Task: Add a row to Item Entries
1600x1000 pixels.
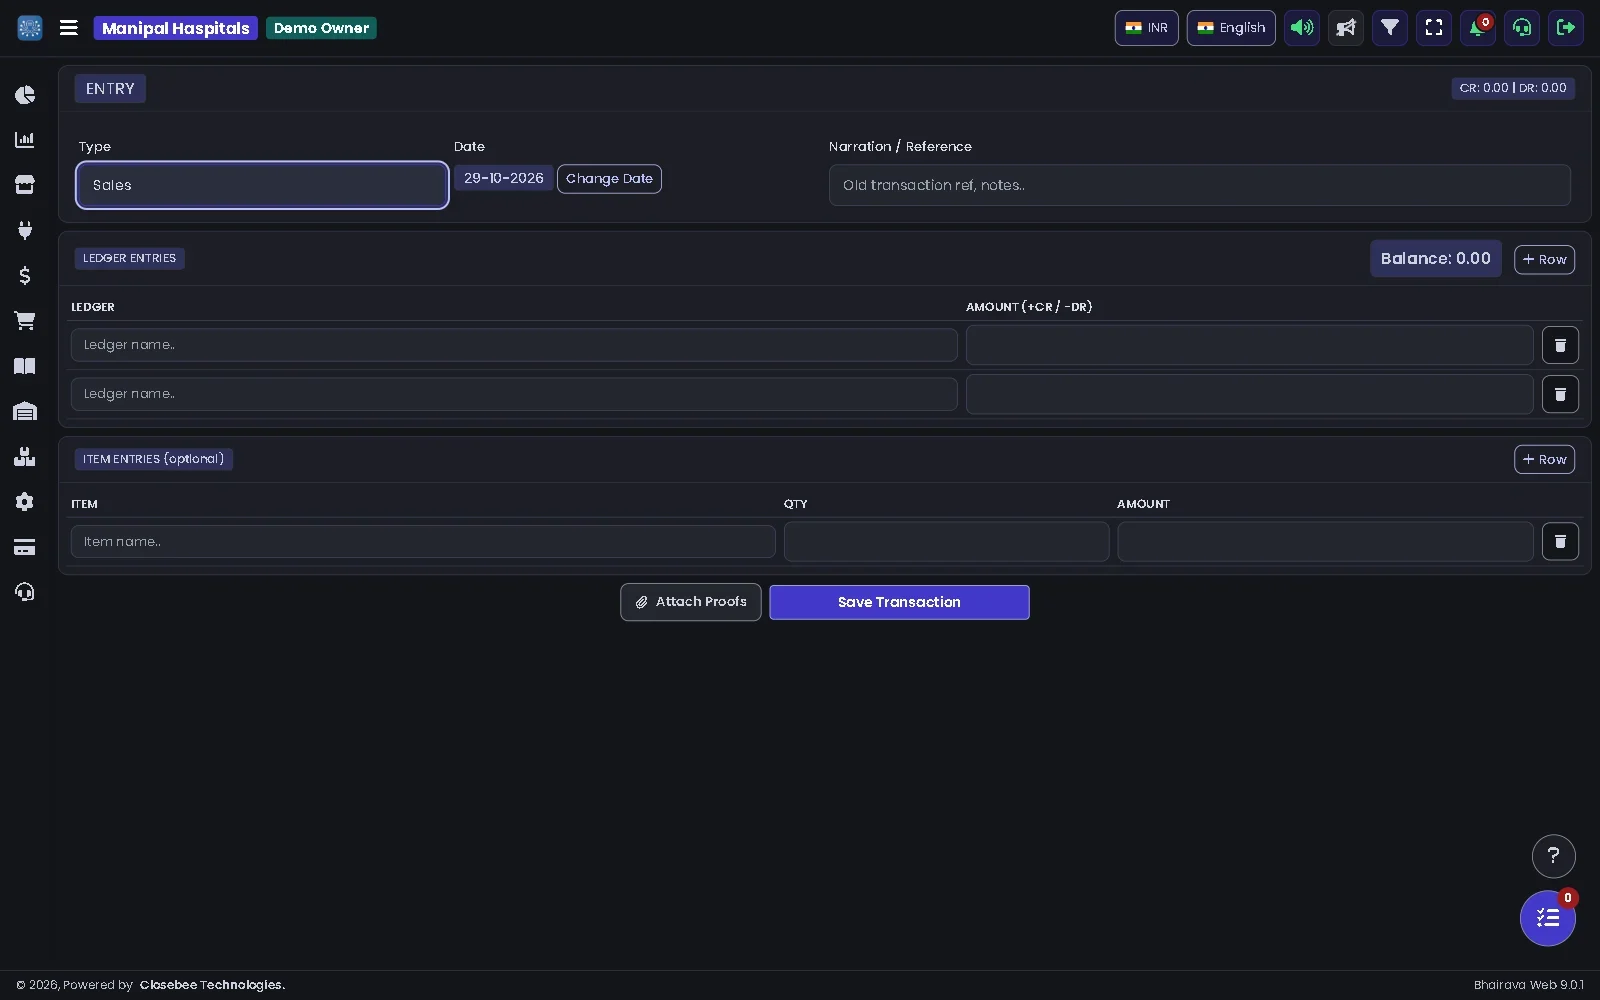Action: coord(1544,460)
